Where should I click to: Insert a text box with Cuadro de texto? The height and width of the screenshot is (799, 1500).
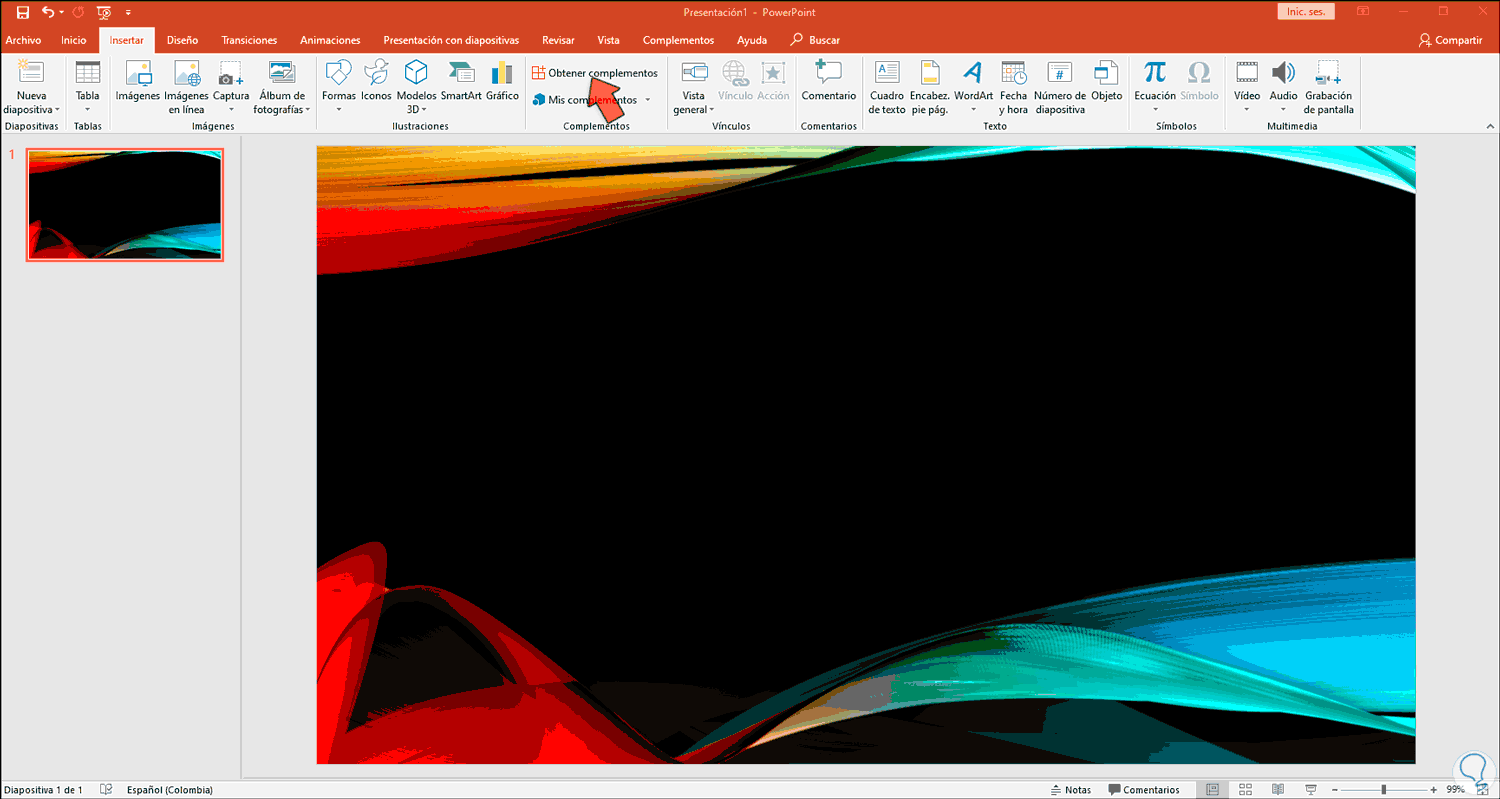[x=886, y=81]
